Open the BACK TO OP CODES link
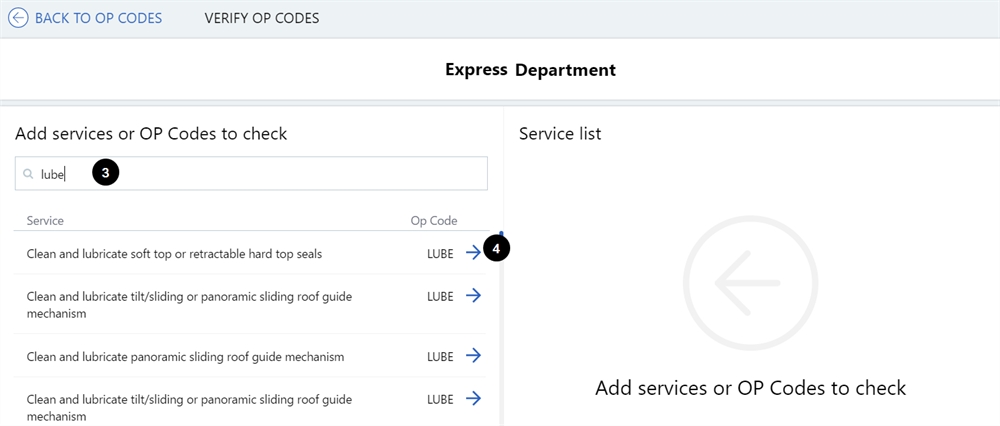Viewport: 1000px width, 426px height. click(98, 18)
